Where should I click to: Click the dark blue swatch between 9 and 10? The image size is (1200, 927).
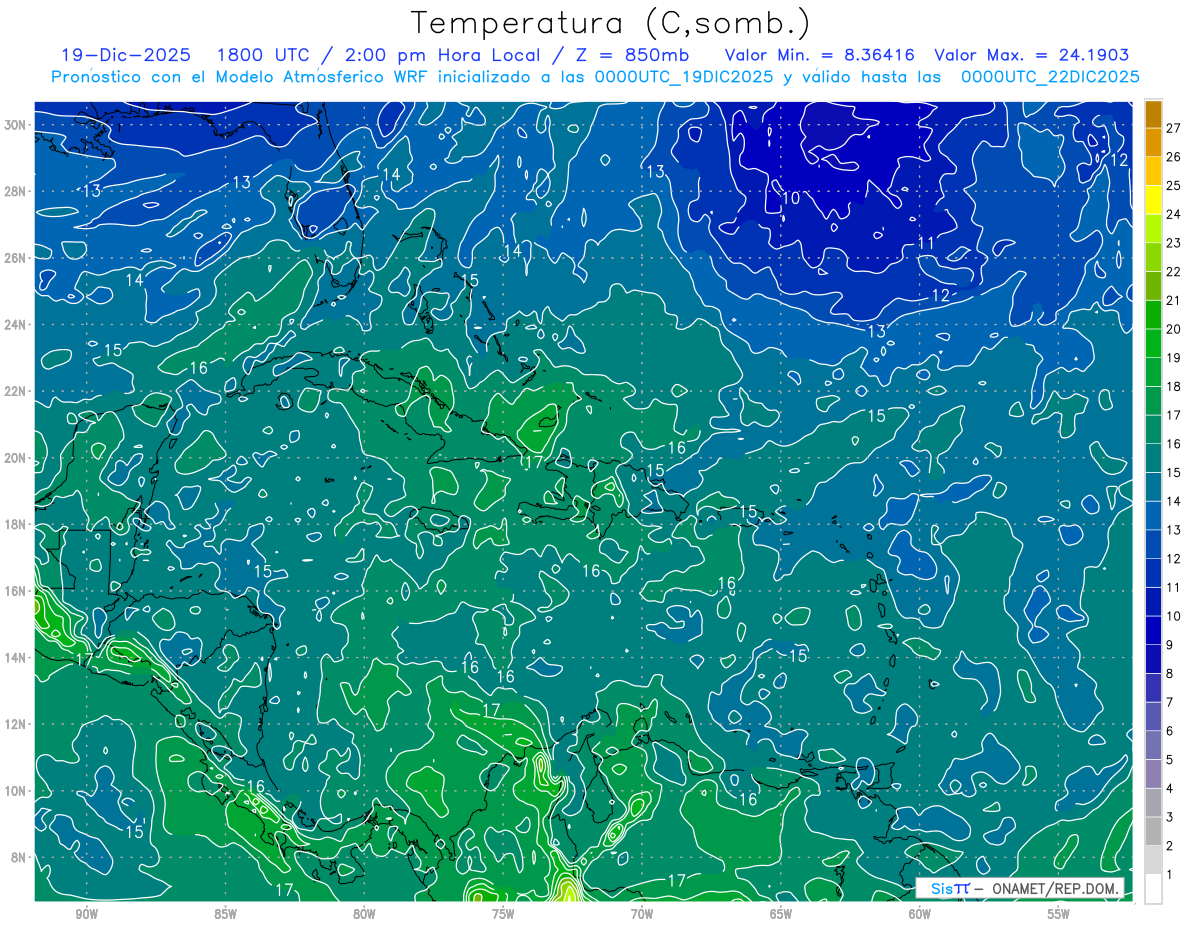pos(1153,631)
